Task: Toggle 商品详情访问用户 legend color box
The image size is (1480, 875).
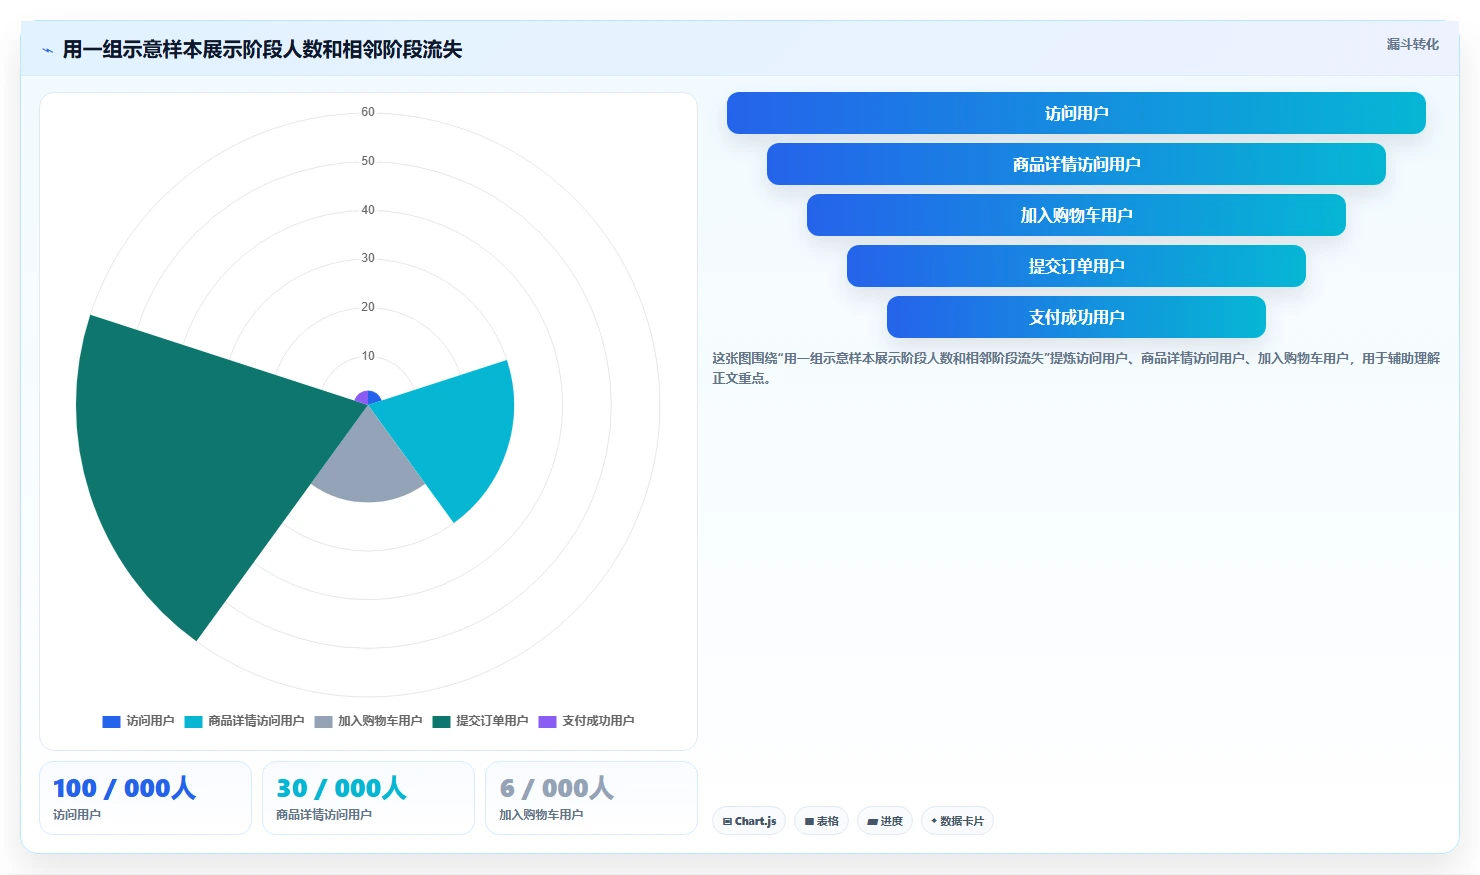Action: click(x=193, y=722)
